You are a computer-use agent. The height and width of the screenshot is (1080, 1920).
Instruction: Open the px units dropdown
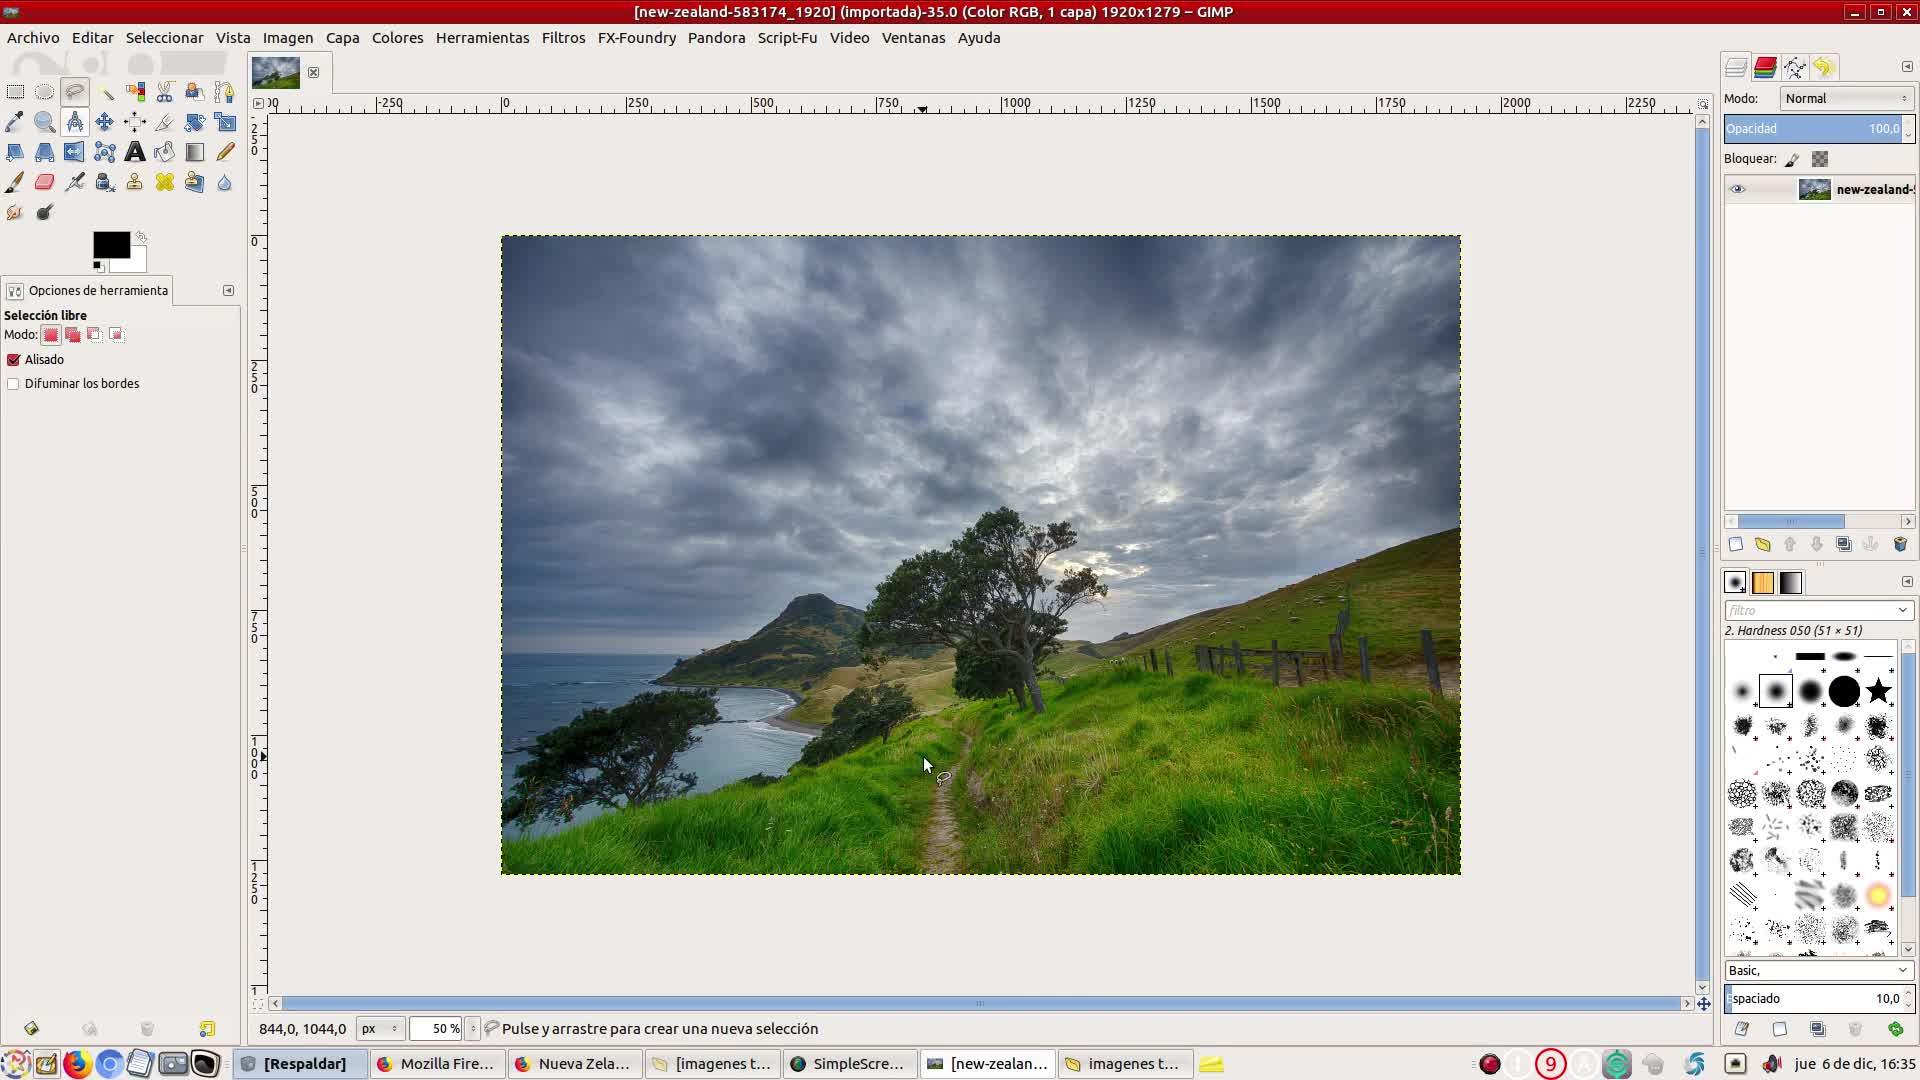coord(379,1028)
